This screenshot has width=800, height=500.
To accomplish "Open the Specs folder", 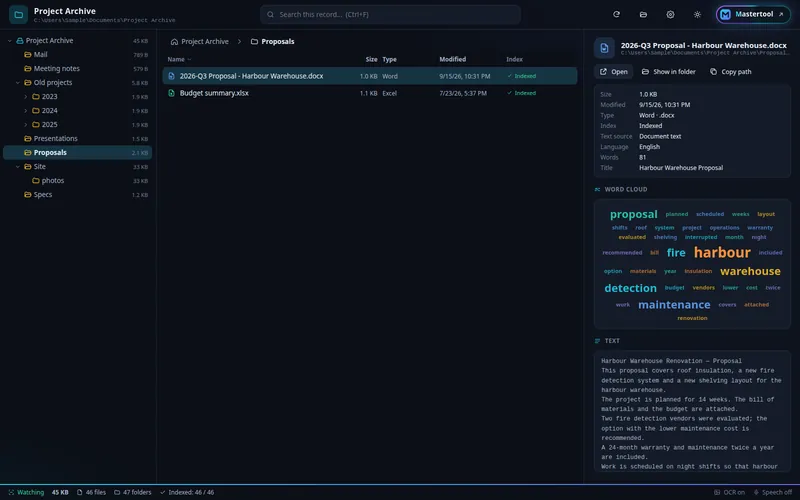I will coord(78,195).
